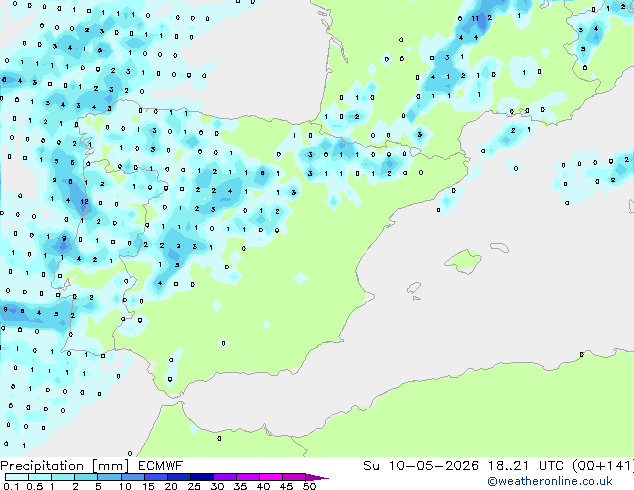Select the 30–35 mm purple legend swatch
This screenshot has width=634, height=490.
[224, 477]
